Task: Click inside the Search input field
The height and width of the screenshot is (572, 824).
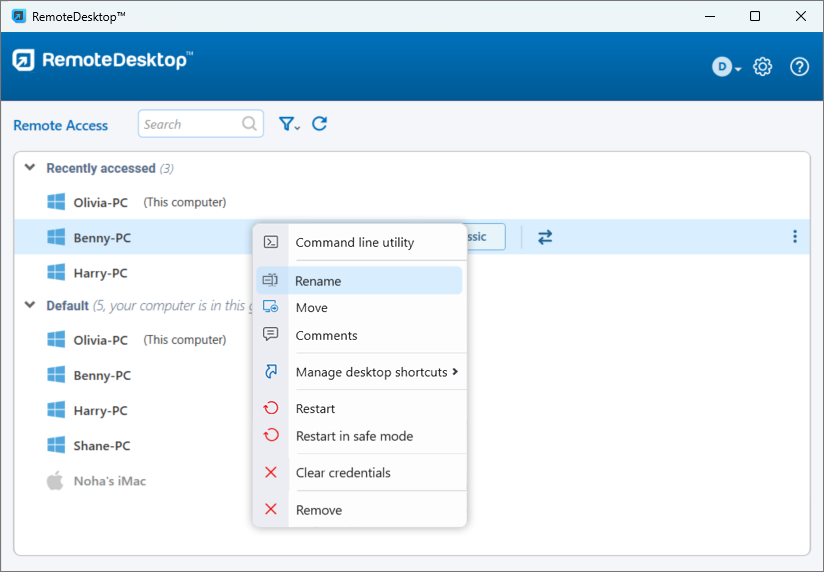Action: click(x=190, y=124)
